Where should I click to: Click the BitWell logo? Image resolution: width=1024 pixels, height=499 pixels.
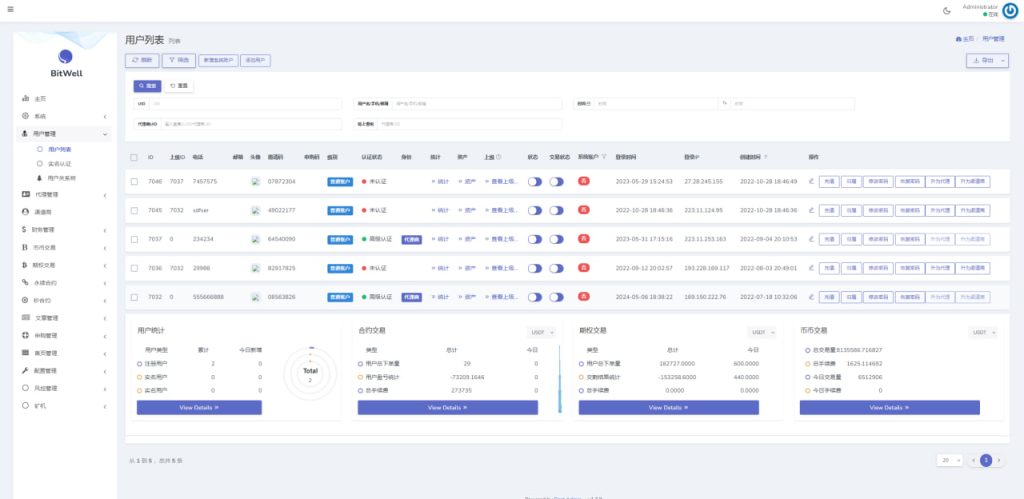(x=66, y=63)
